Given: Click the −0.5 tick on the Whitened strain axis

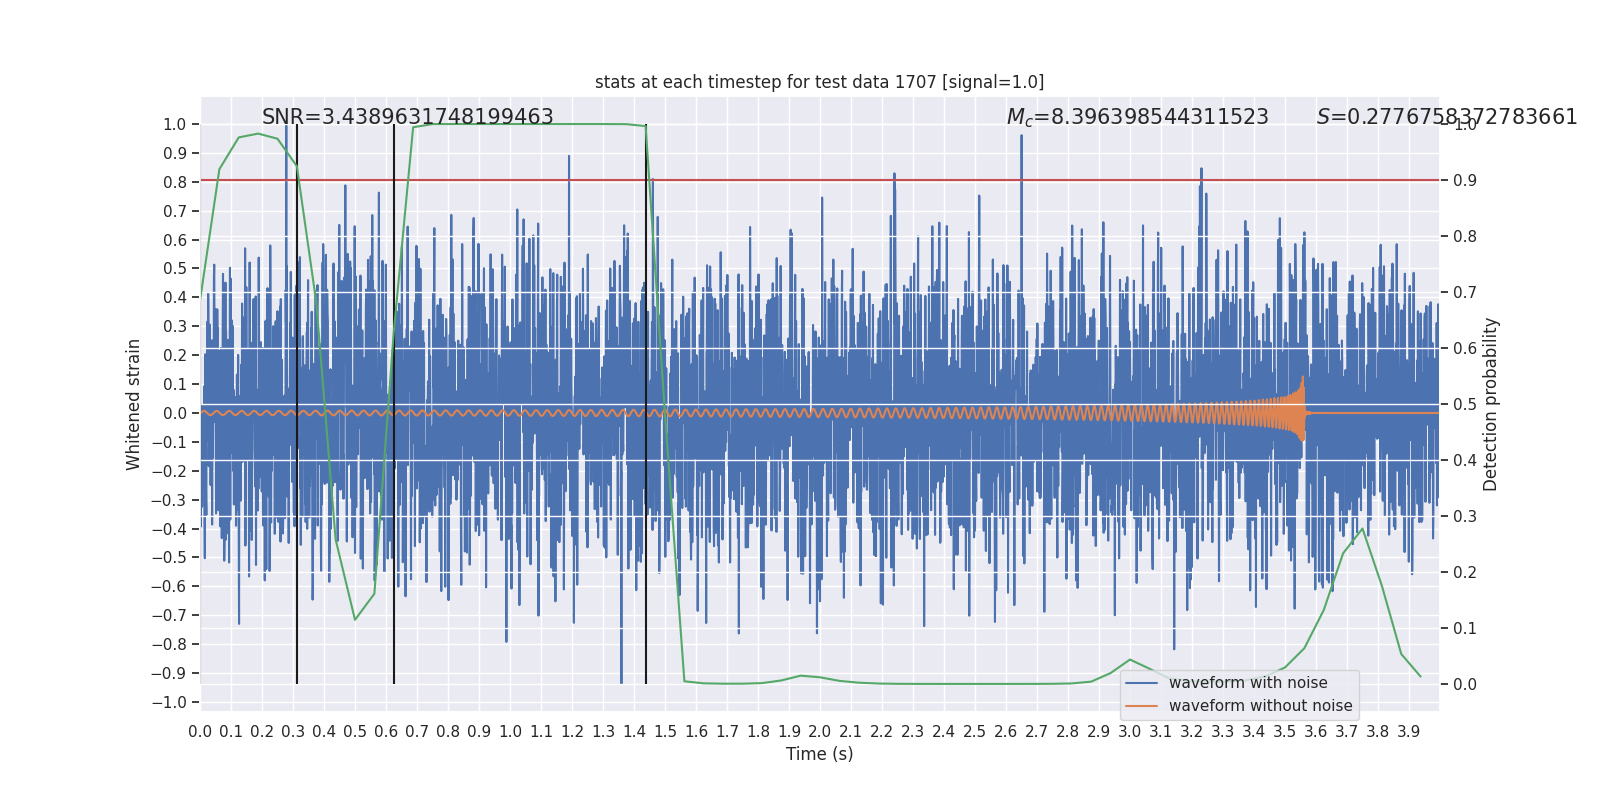Looking at the screenshot, I should [x=169, y=558].
